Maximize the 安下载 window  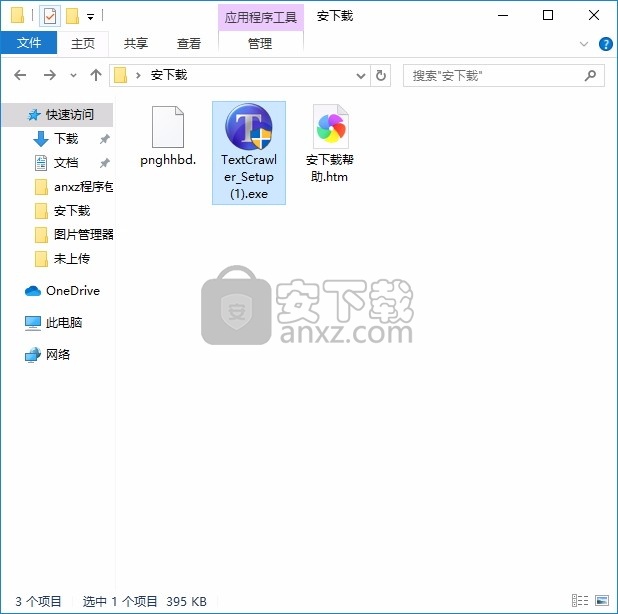click(548, 16)
